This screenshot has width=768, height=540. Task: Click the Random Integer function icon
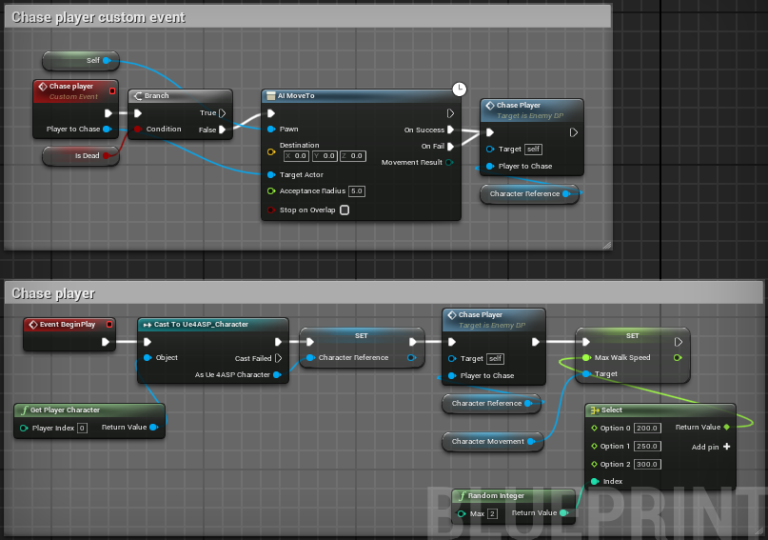[461, 496]
